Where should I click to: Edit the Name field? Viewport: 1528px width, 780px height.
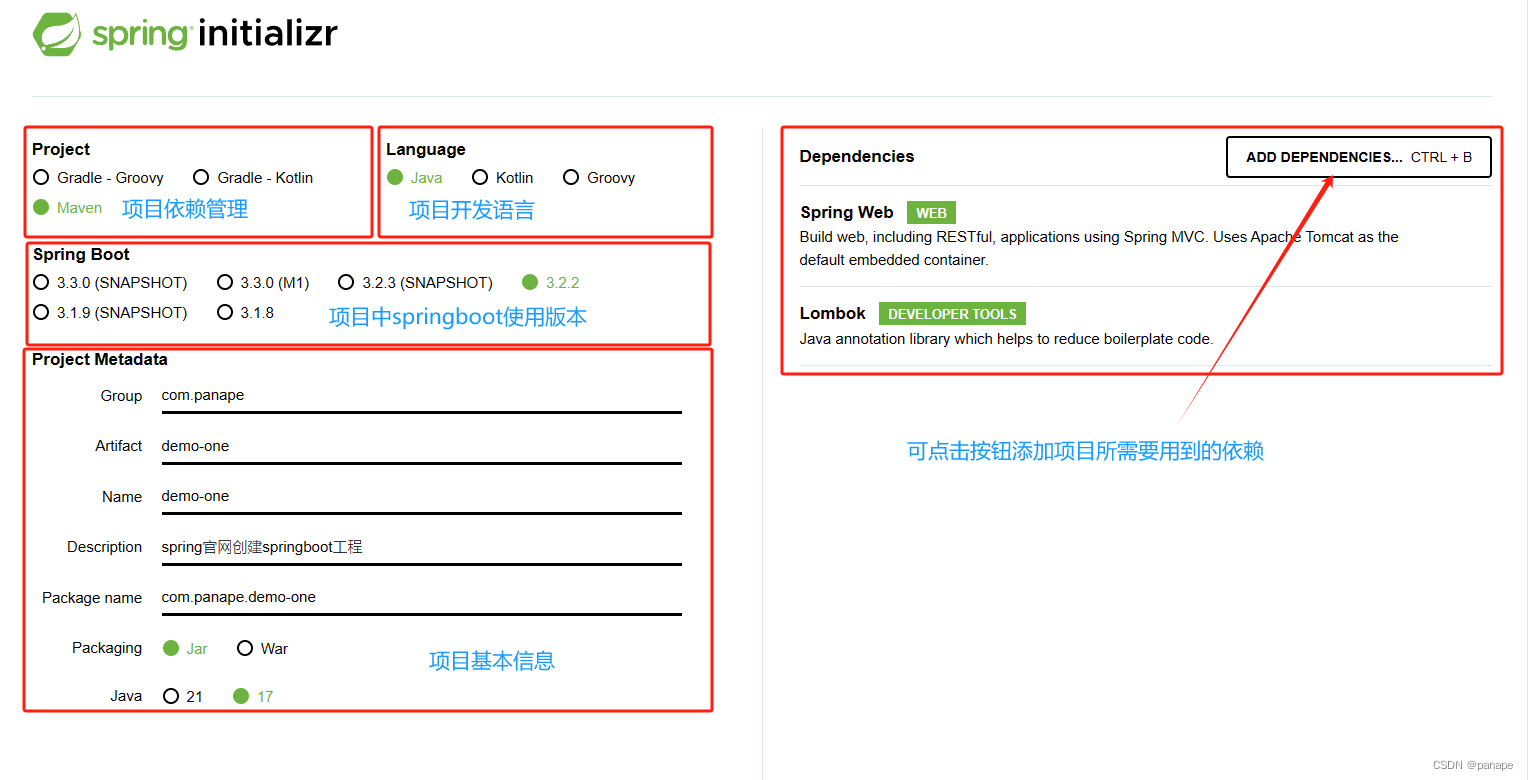coord(421,497)
